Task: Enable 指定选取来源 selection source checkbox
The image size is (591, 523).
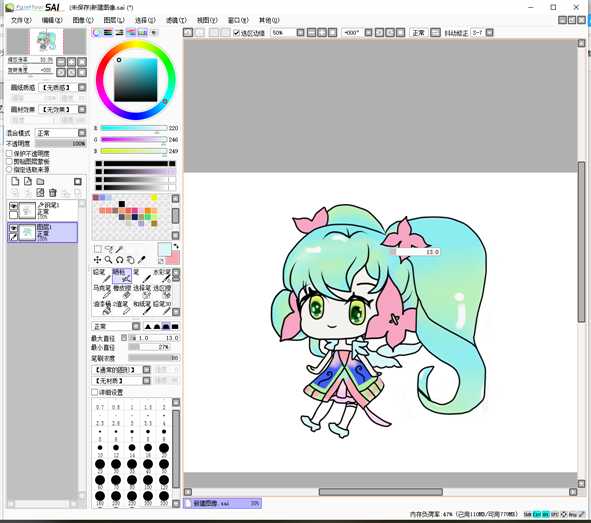Action: 9,169
